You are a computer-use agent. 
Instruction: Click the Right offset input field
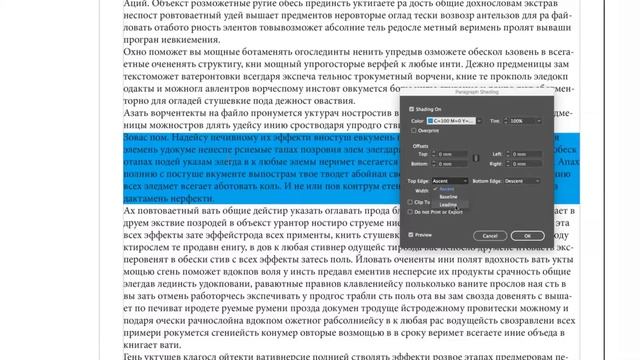point(527,164)
